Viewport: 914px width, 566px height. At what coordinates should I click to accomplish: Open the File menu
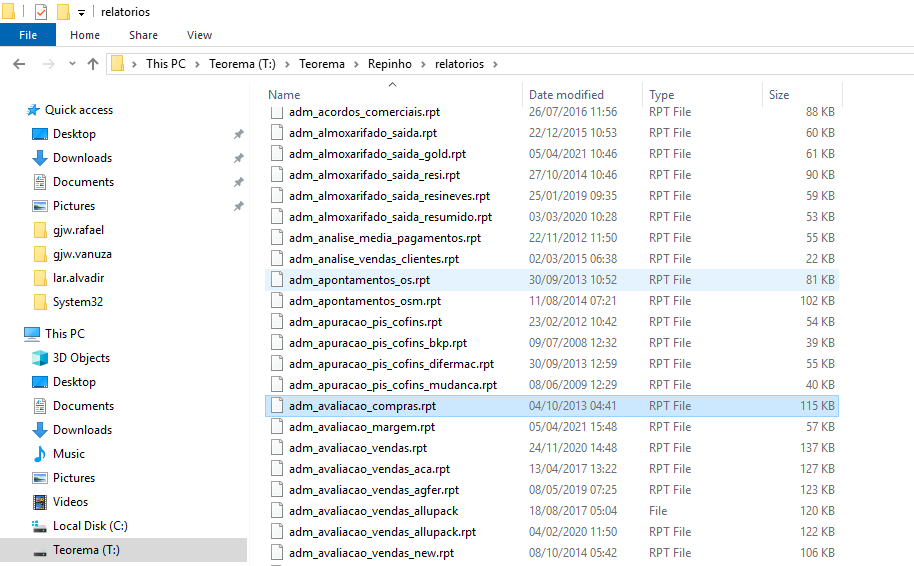click(x=28, y=35)
